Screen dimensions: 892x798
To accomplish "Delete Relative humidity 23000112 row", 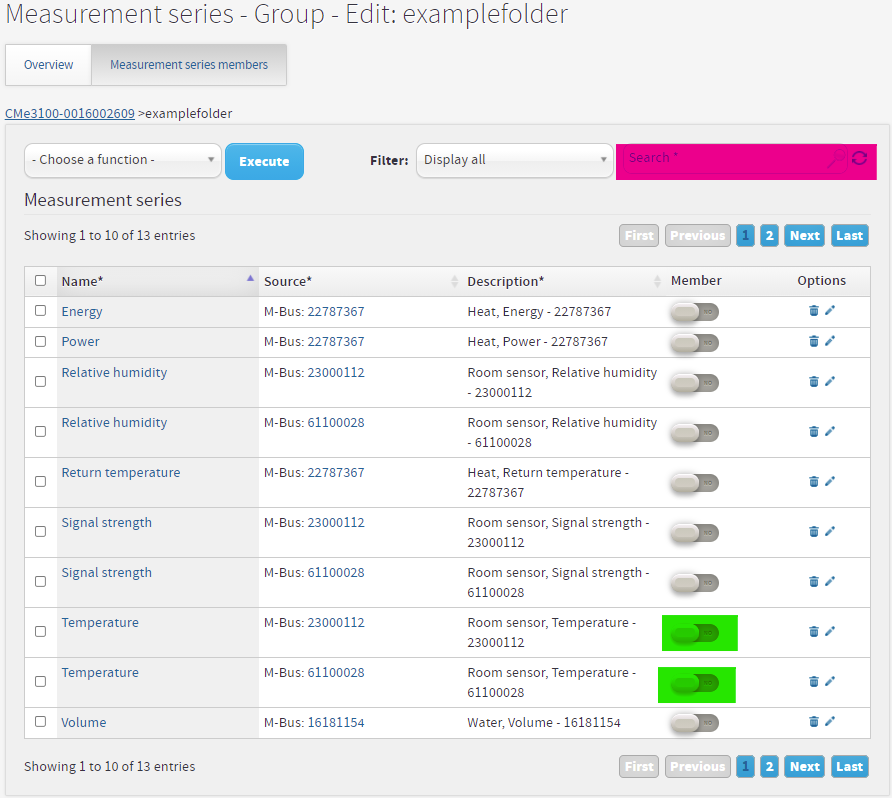I will click(813, 382).
